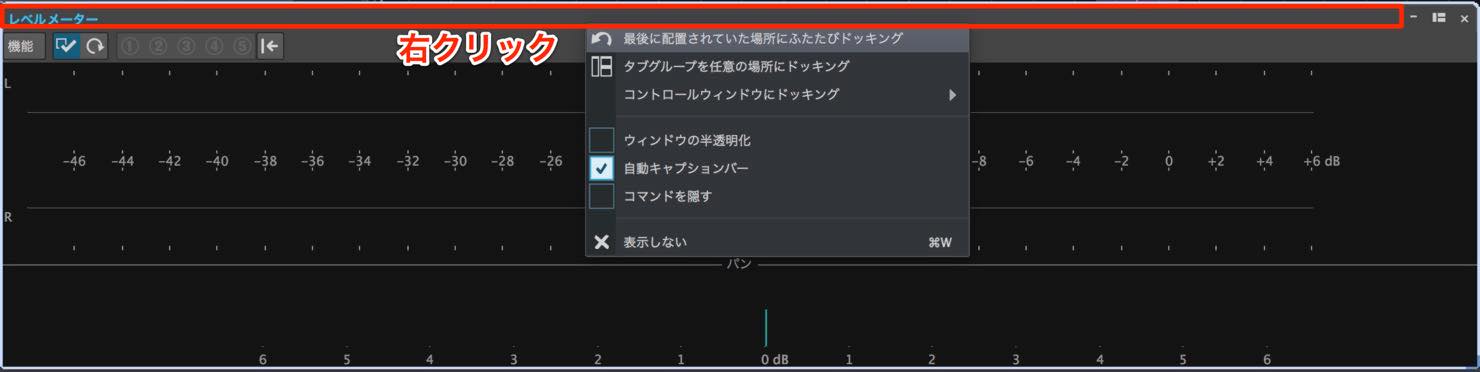1480x372 pixels.
Task: Choose 最後に配置されていた場所にふたたびドッキング
Action: tap(777, 38)
